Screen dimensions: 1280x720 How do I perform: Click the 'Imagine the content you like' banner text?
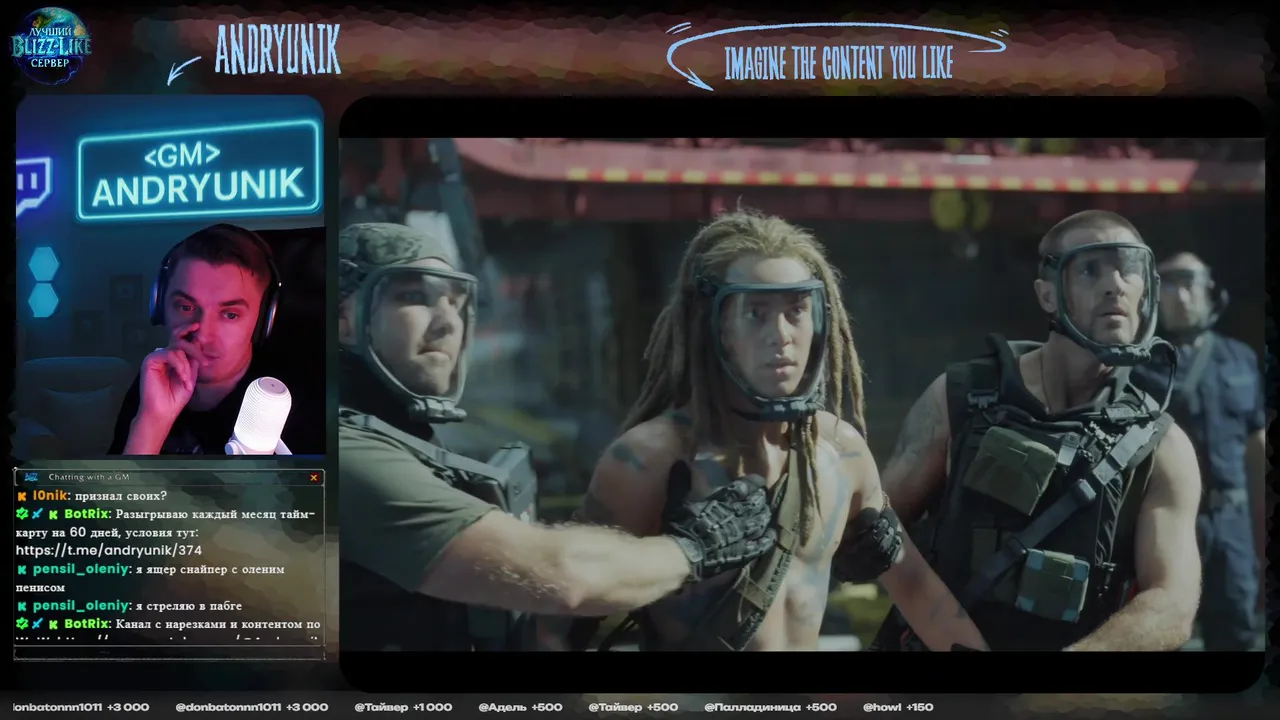838,65
